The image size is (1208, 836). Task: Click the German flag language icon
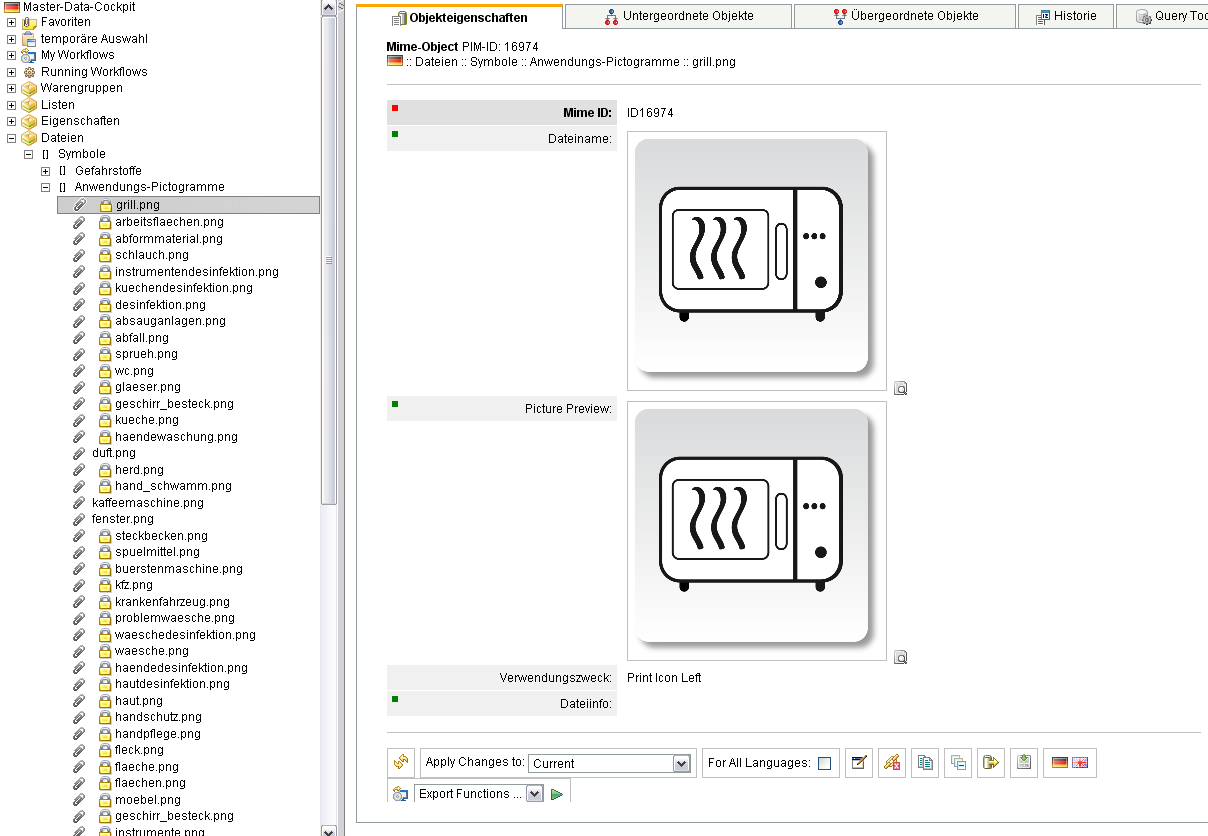[x=1060, y=763]
